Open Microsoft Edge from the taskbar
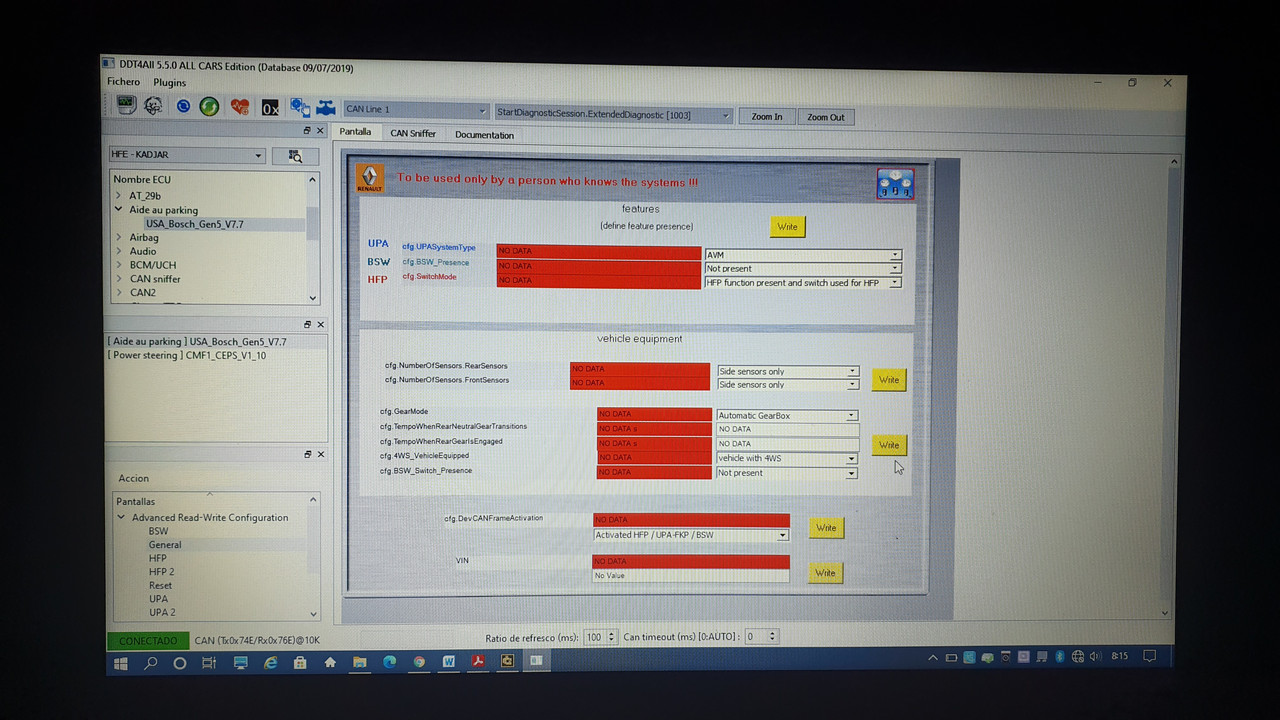The width and height of the screenshot is (1280, 720). point(389,661)
